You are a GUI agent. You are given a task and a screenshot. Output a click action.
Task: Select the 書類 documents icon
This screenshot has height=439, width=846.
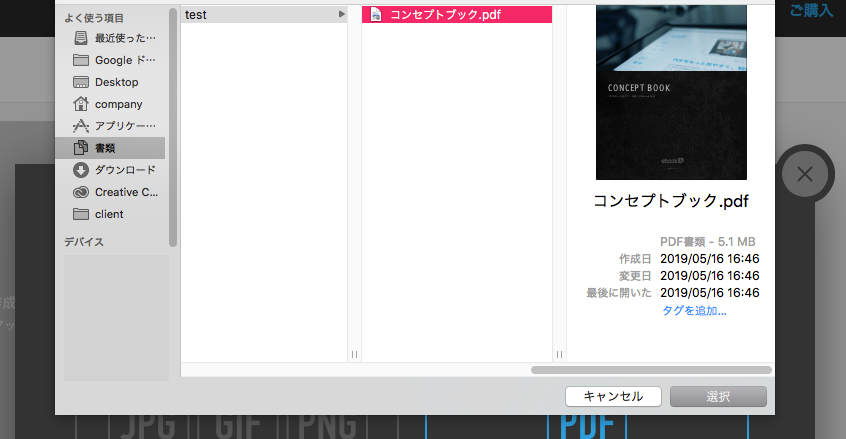(81, 147)
